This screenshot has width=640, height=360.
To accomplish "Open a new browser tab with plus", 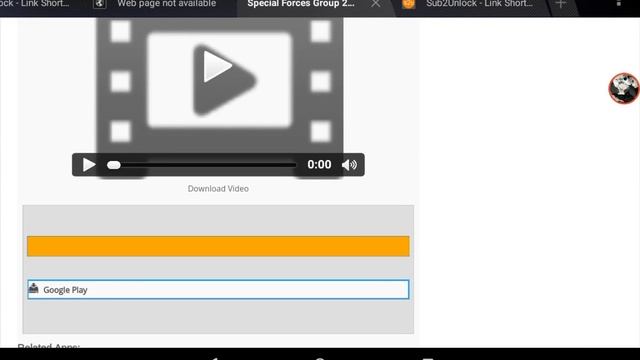I will click(560, 4).
